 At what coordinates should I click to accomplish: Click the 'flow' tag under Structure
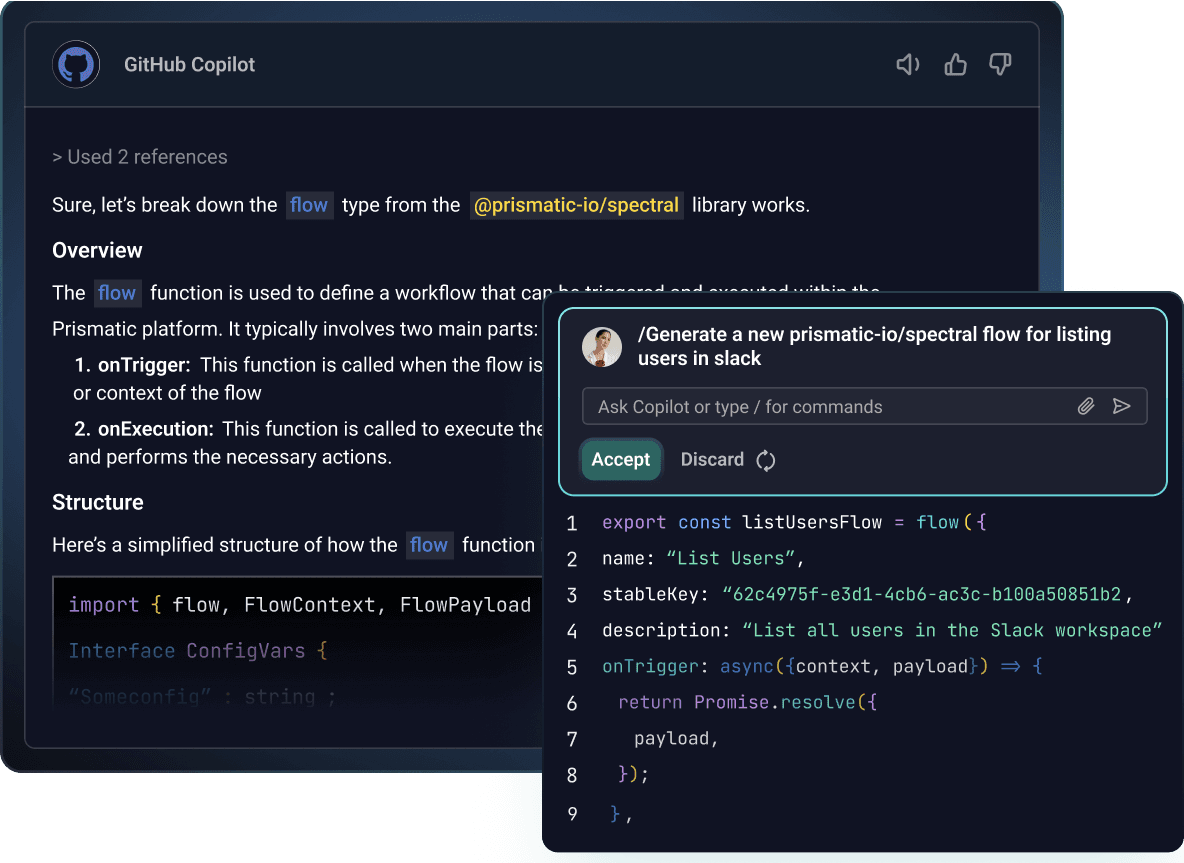[x=429, y=545]
